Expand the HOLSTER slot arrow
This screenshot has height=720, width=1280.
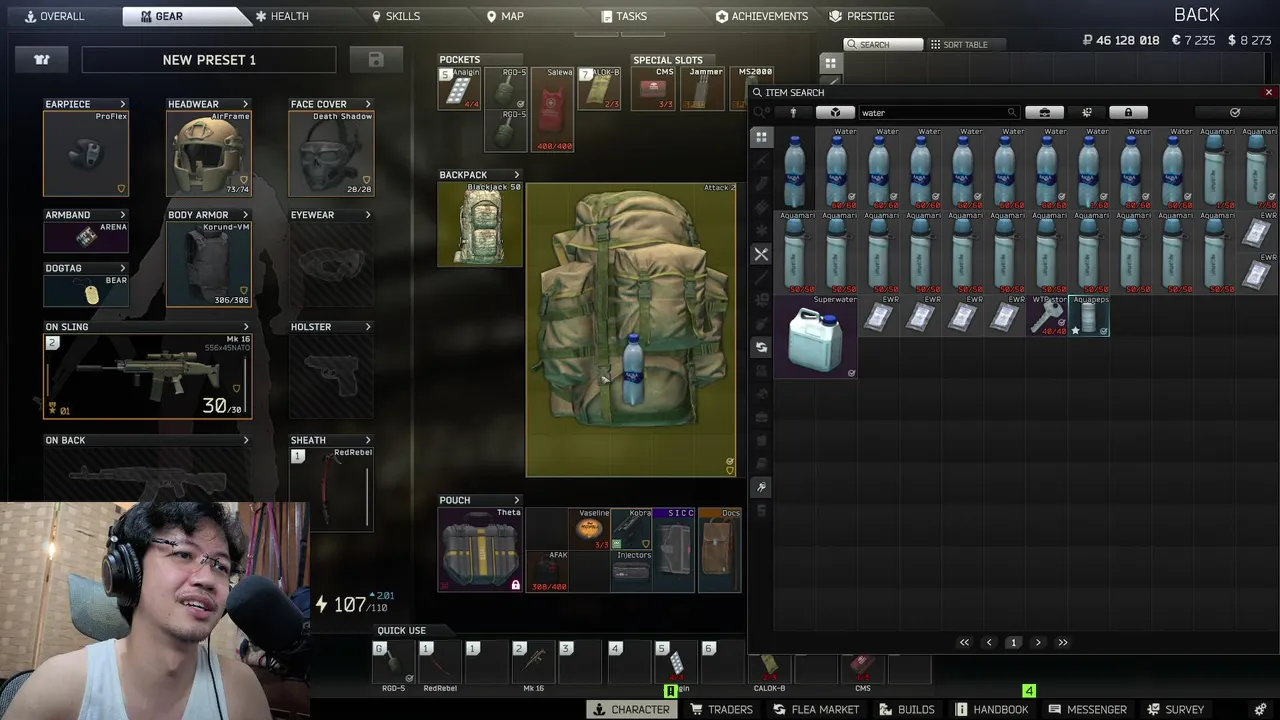(368, 327)
